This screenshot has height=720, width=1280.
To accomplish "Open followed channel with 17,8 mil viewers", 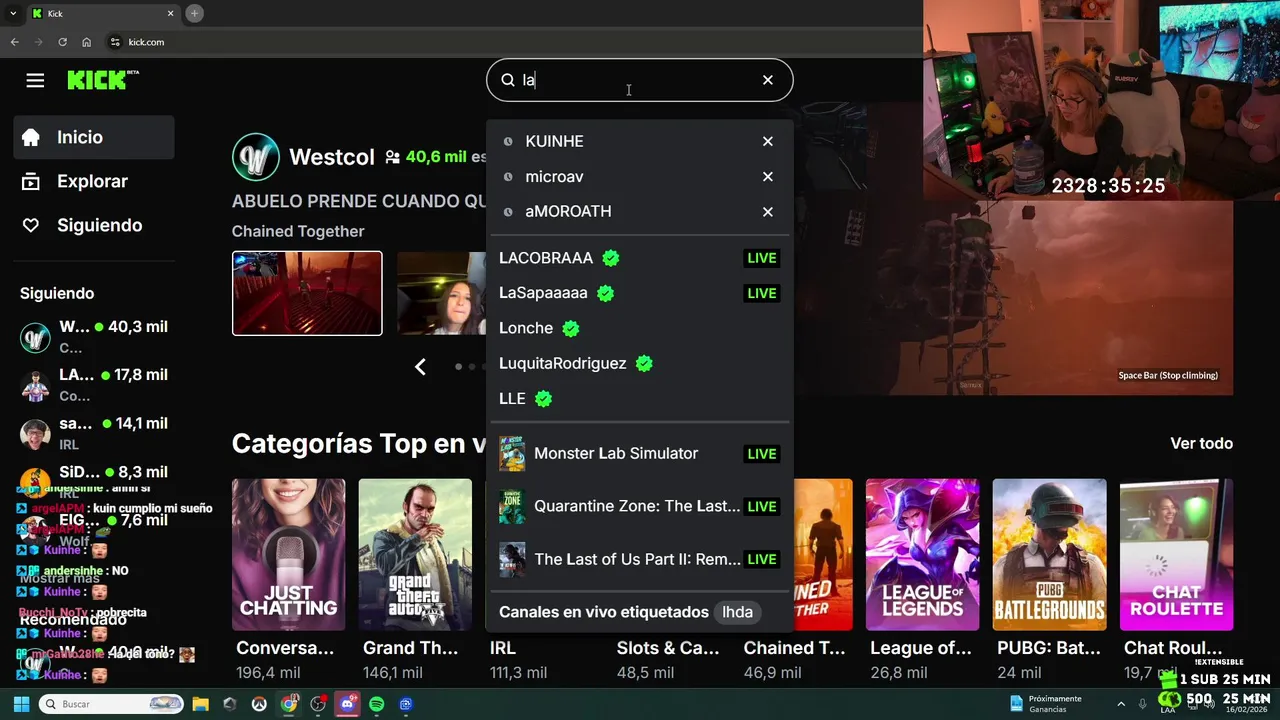I will pos(94,385).
